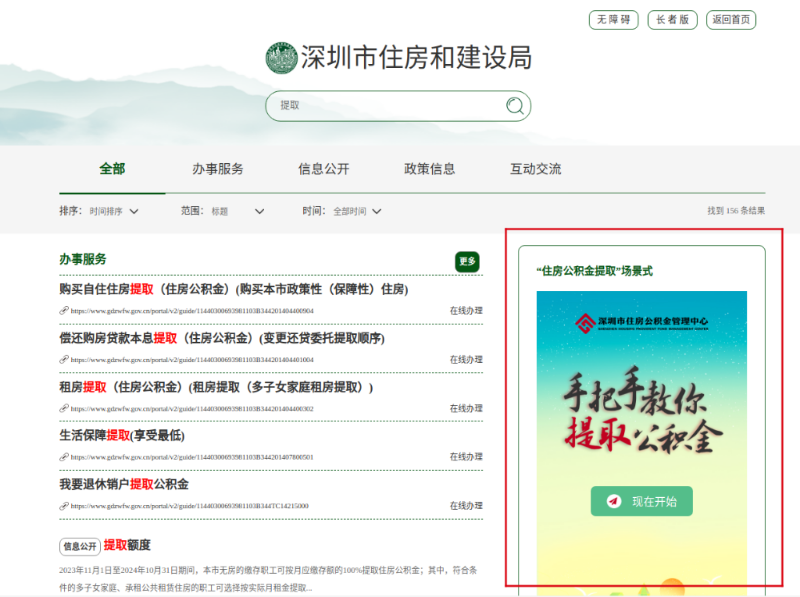Click the 返回首页 button
800x597 pixels.
pos(730,20)
